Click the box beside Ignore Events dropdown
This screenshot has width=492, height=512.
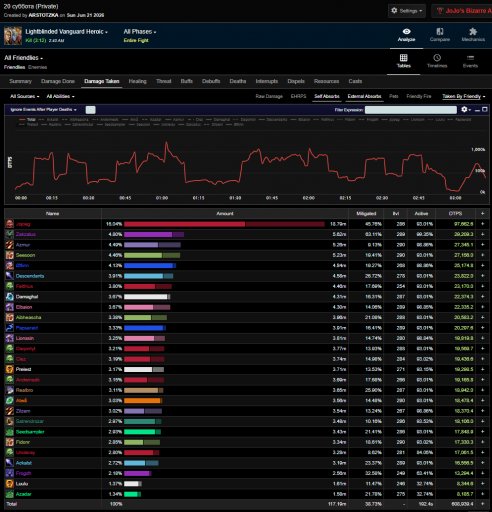click(x=90, y=110)
